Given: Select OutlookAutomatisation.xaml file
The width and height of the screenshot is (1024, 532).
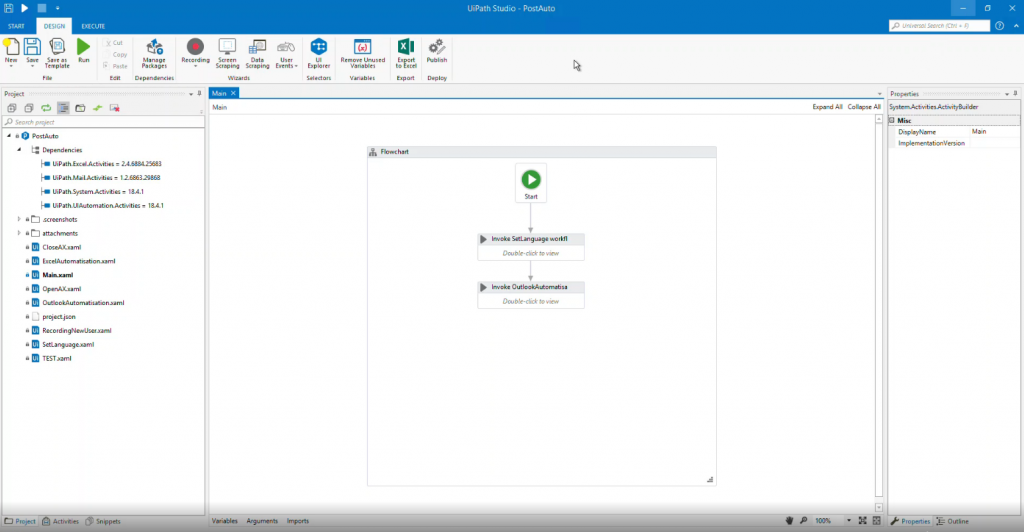Looking at the screenshot, I should 83,303.
